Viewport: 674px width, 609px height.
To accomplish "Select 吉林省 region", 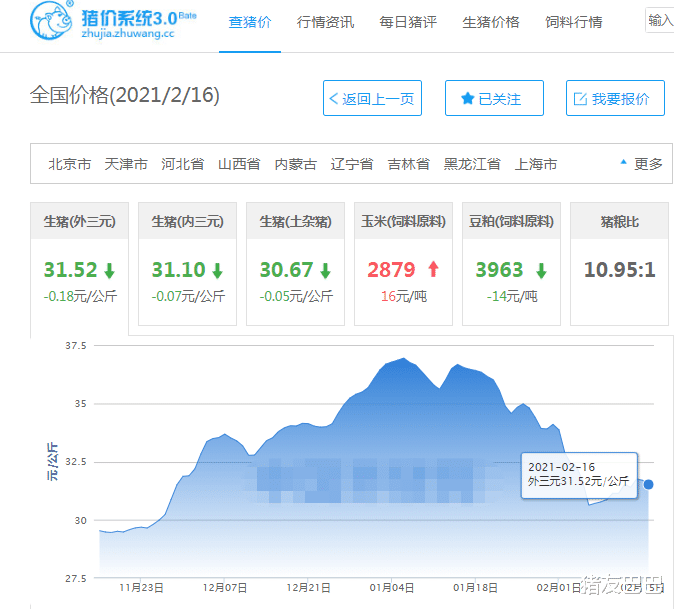I will (x=409, y=164).
